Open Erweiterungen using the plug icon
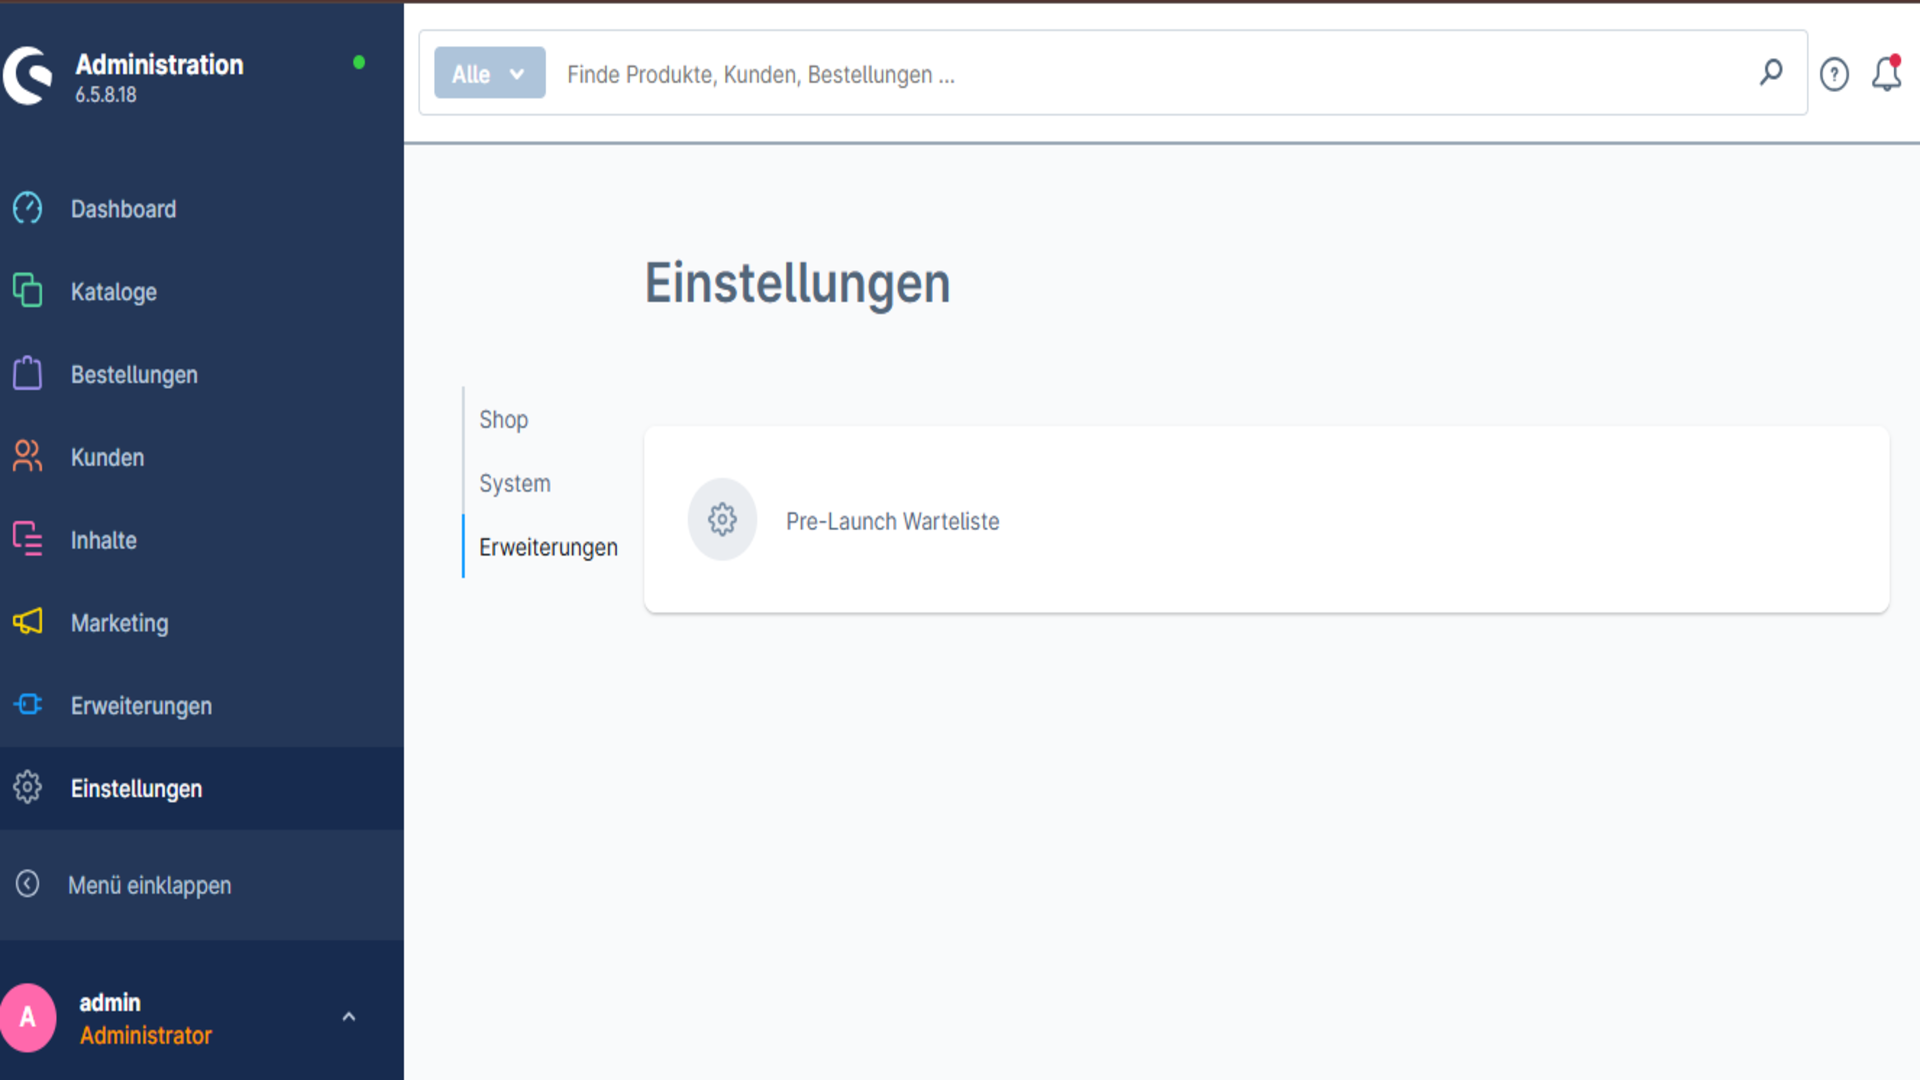 (27, 705)
